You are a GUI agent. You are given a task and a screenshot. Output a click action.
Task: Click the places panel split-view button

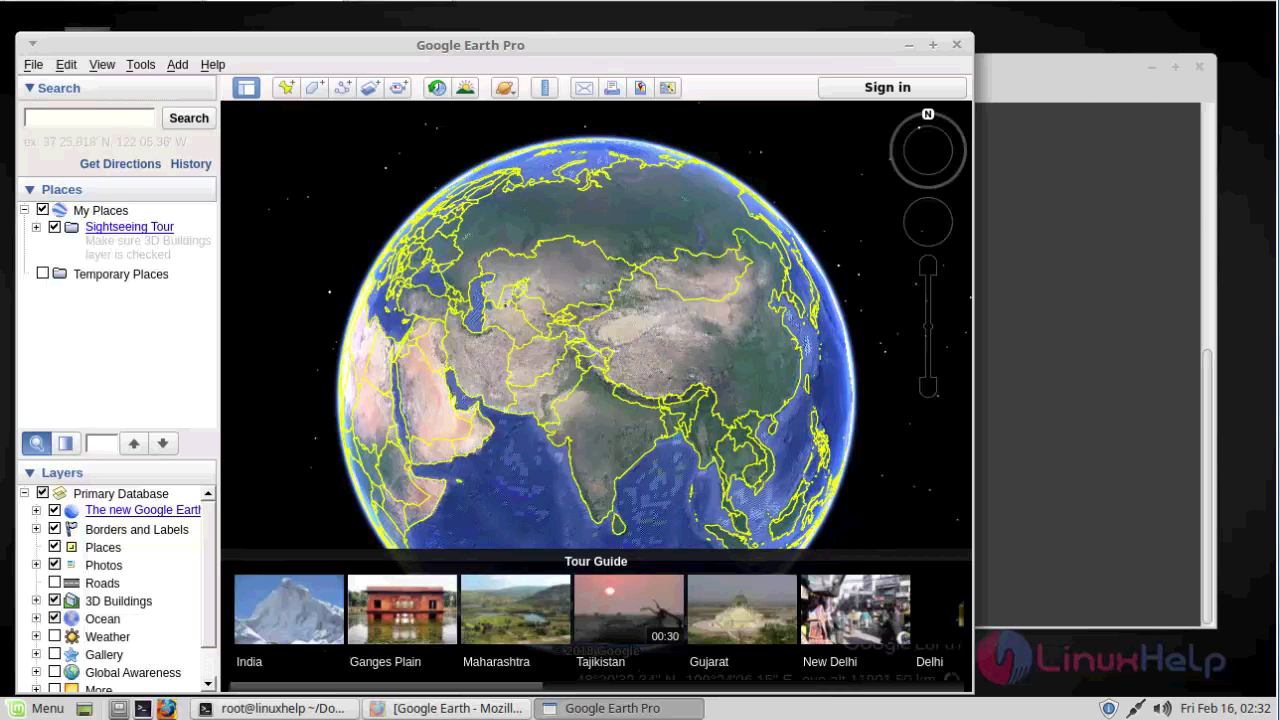65,443
